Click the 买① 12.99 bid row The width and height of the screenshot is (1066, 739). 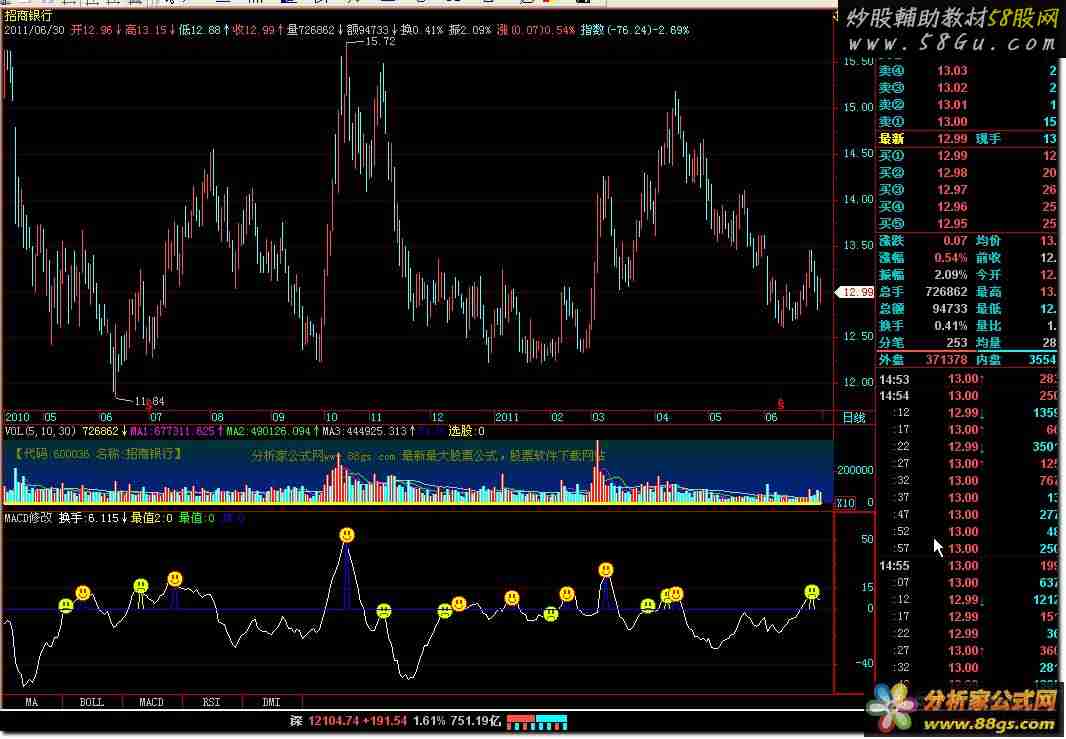tap(969, 156)
